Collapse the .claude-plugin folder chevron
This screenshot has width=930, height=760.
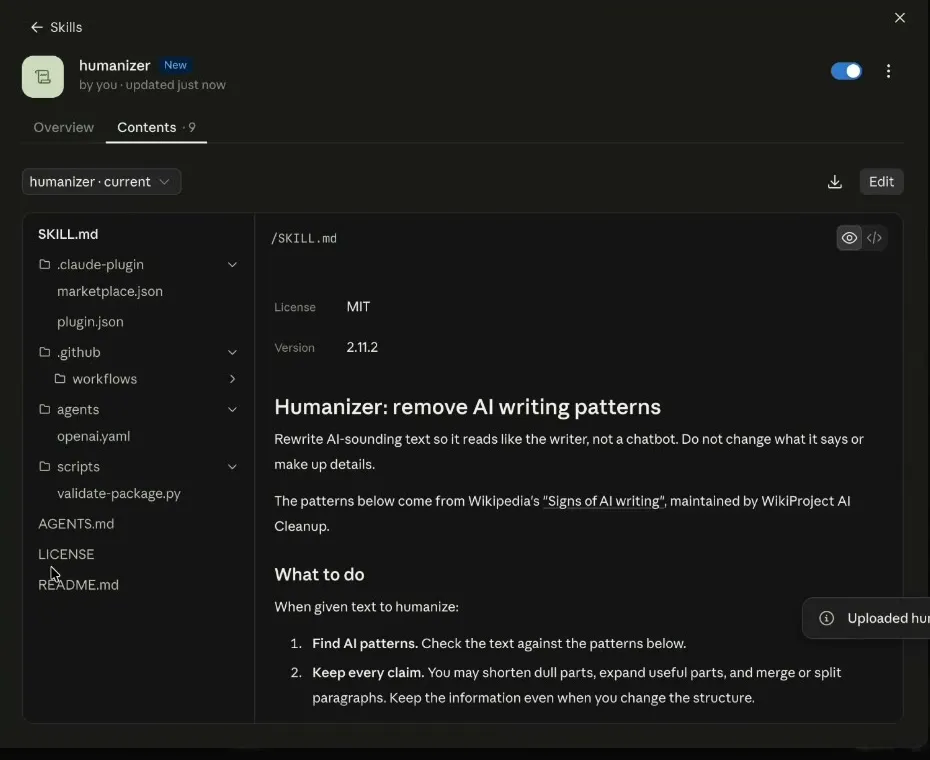[x=232, y=265]
